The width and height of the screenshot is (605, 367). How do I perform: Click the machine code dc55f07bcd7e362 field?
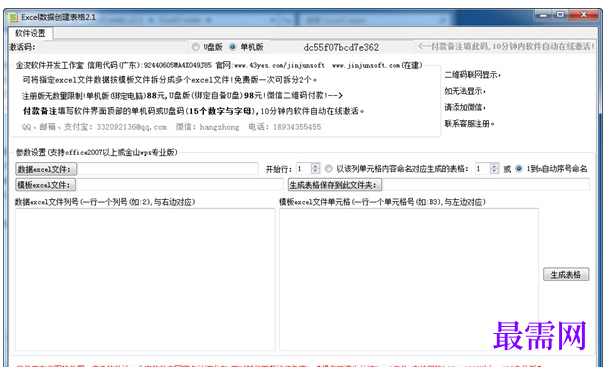(x=341, y=47)
